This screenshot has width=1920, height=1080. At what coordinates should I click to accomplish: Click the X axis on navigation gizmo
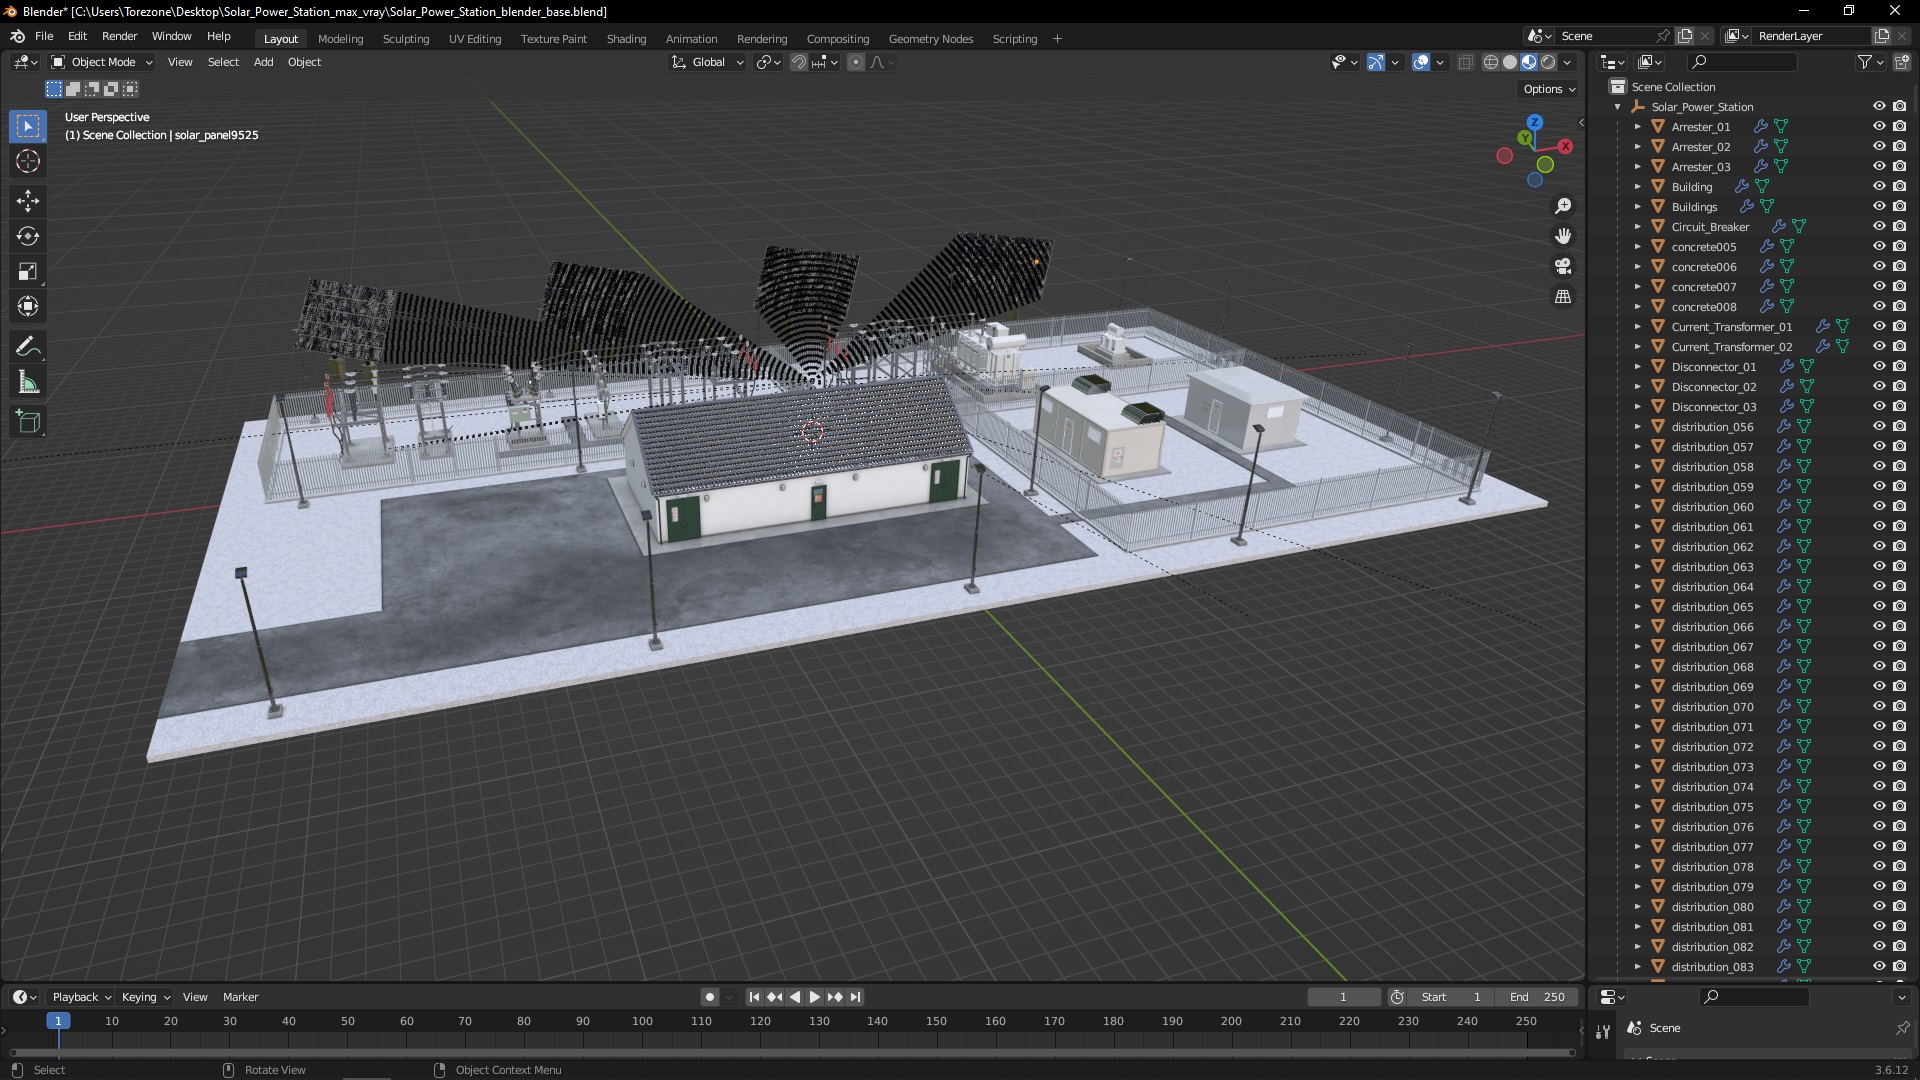click(1565, 146)
